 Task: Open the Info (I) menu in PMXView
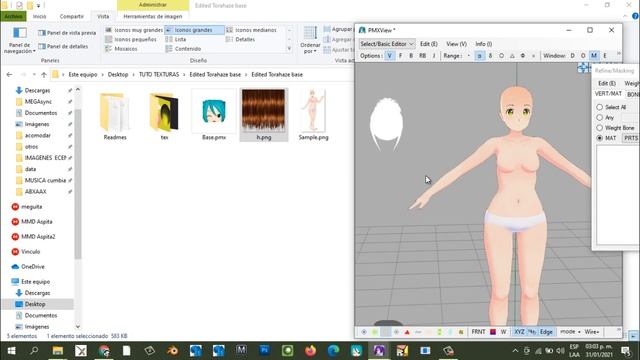pos(483,44)
